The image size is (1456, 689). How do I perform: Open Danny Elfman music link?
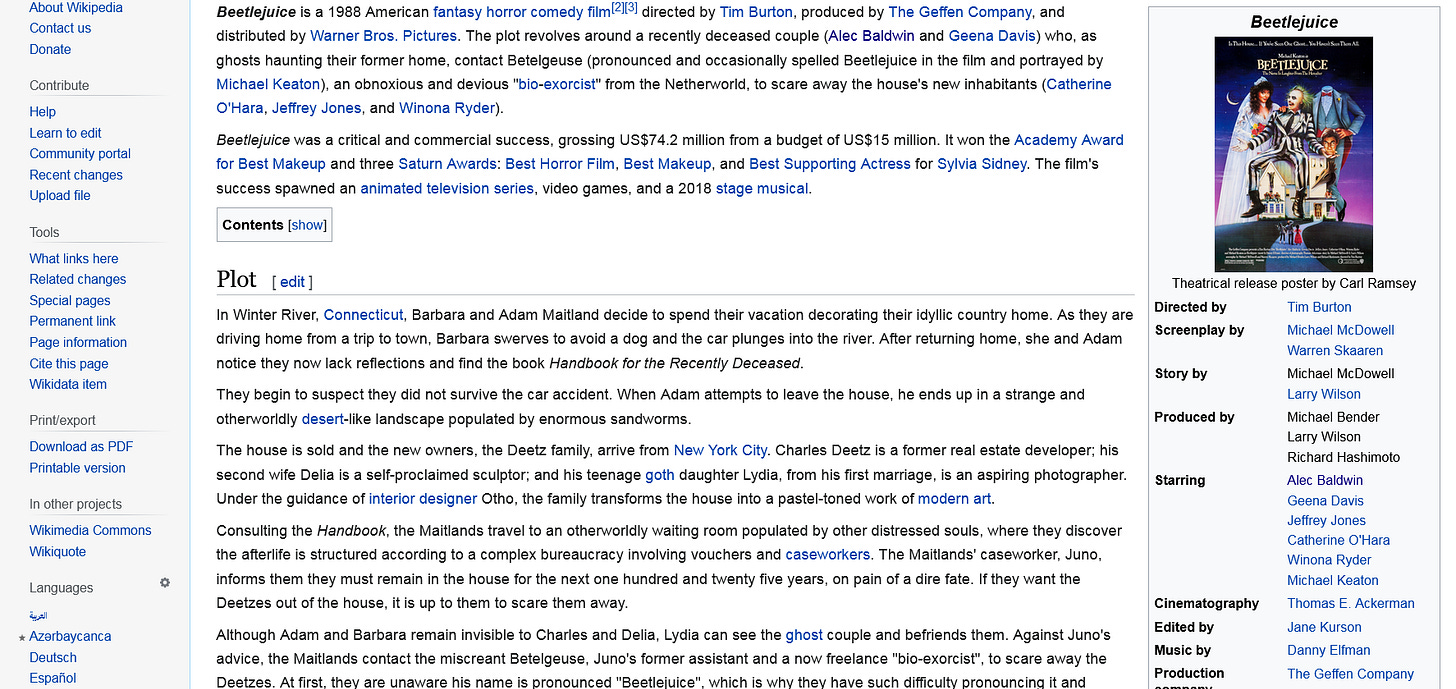click(1329, 651)
